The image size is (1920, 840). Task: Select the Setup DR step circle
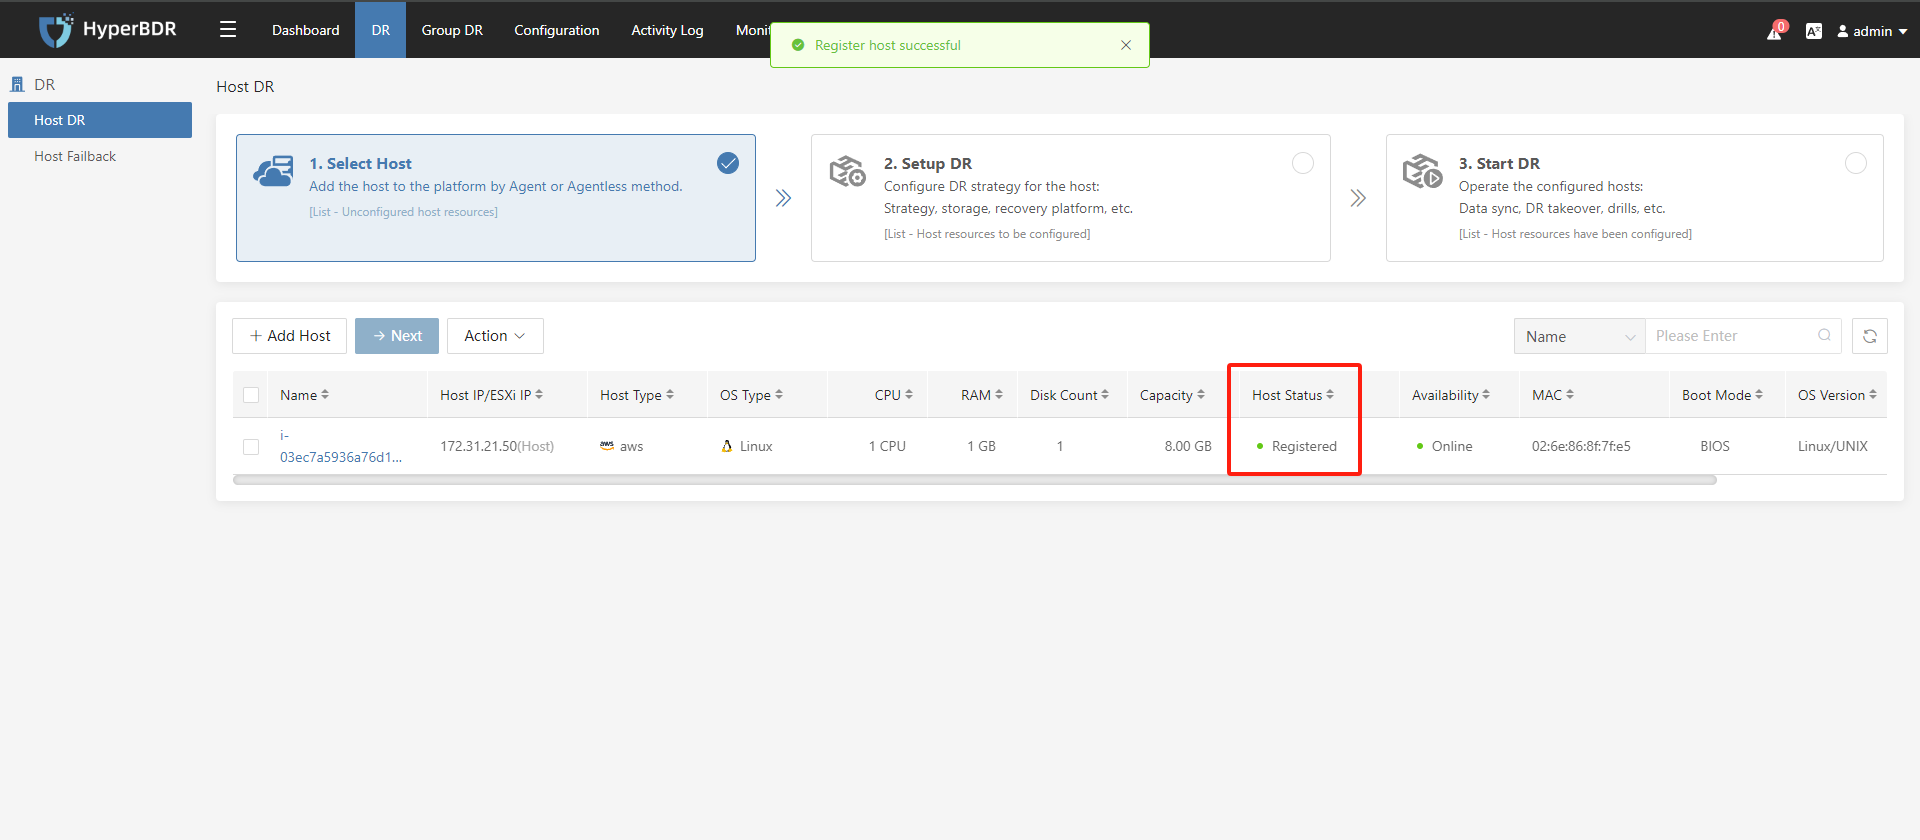1303,163
